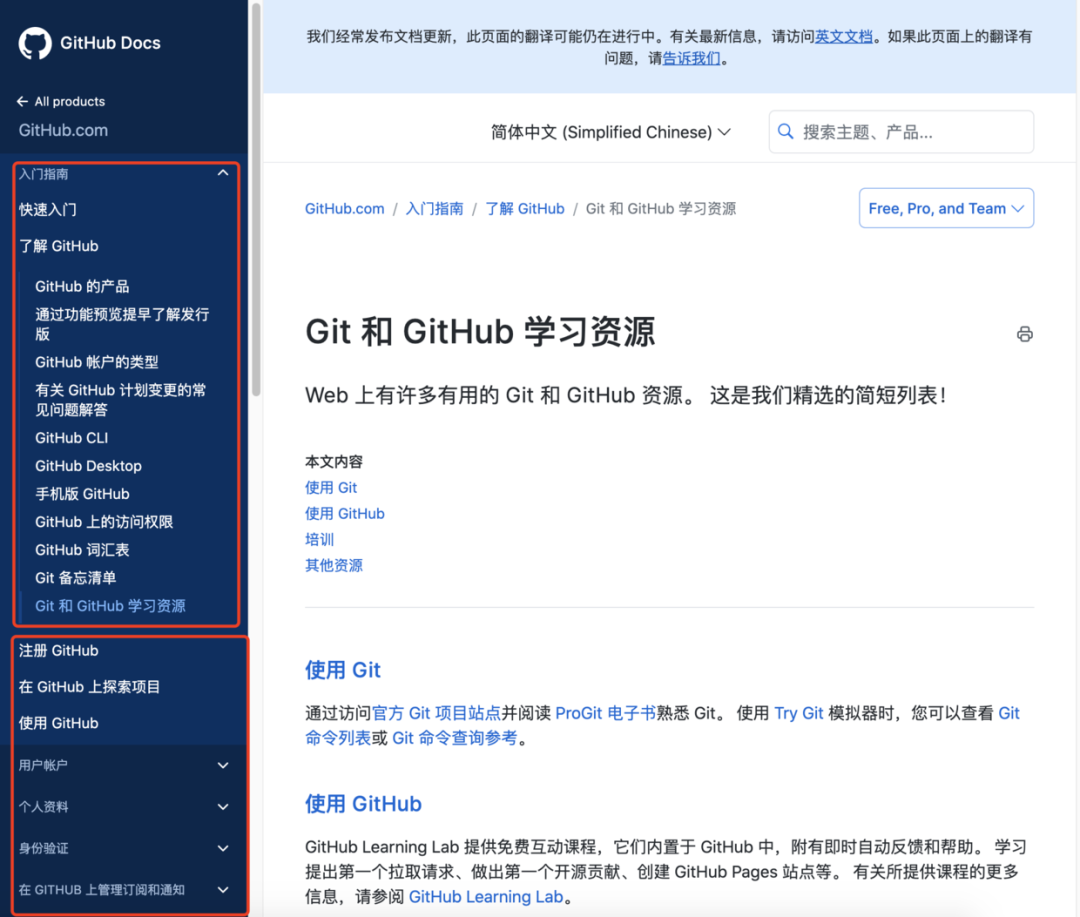Open ProGit 电子书 link
Screen dimensions: 1080x917
click(605, 713)
